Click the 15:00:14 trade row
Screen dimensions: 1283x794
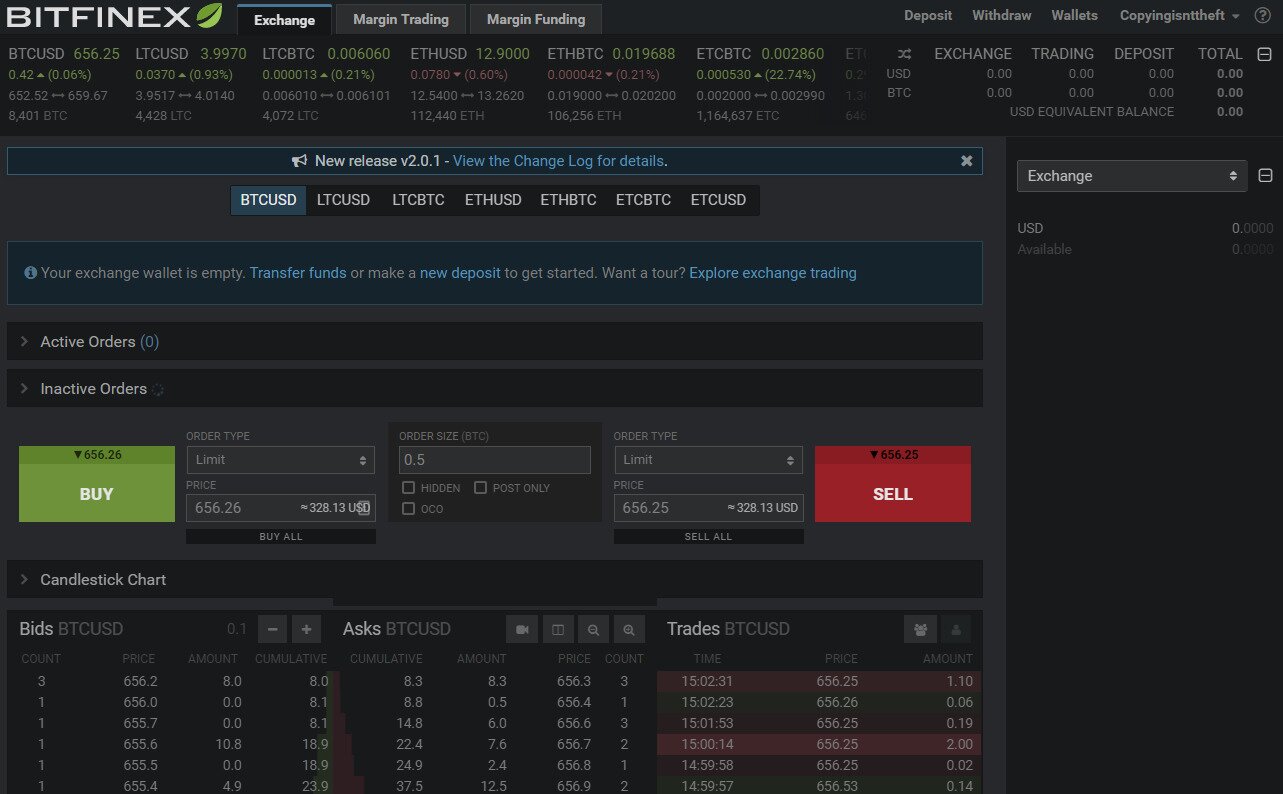[x=819, y=744]
